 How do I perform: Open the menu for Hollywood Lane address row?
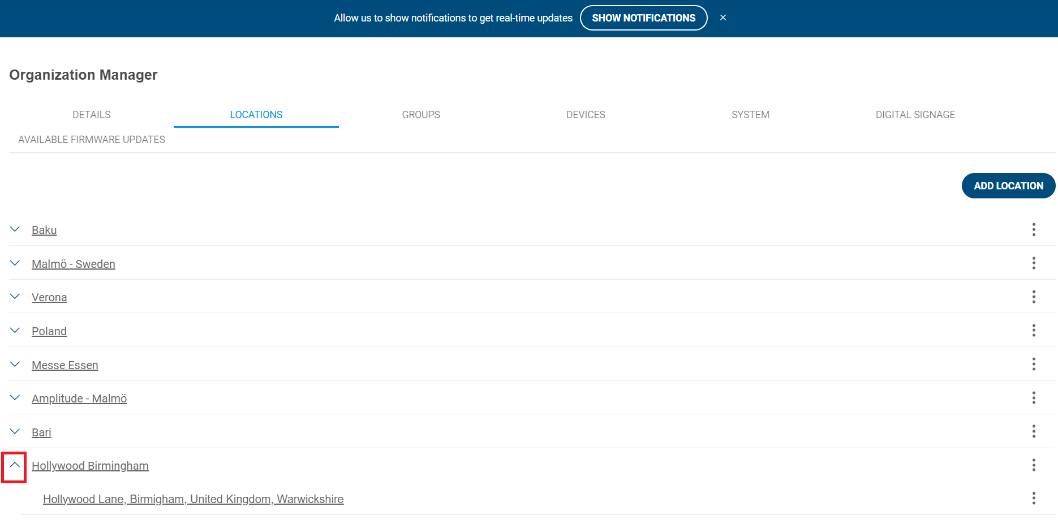(x=1033, y=499)
